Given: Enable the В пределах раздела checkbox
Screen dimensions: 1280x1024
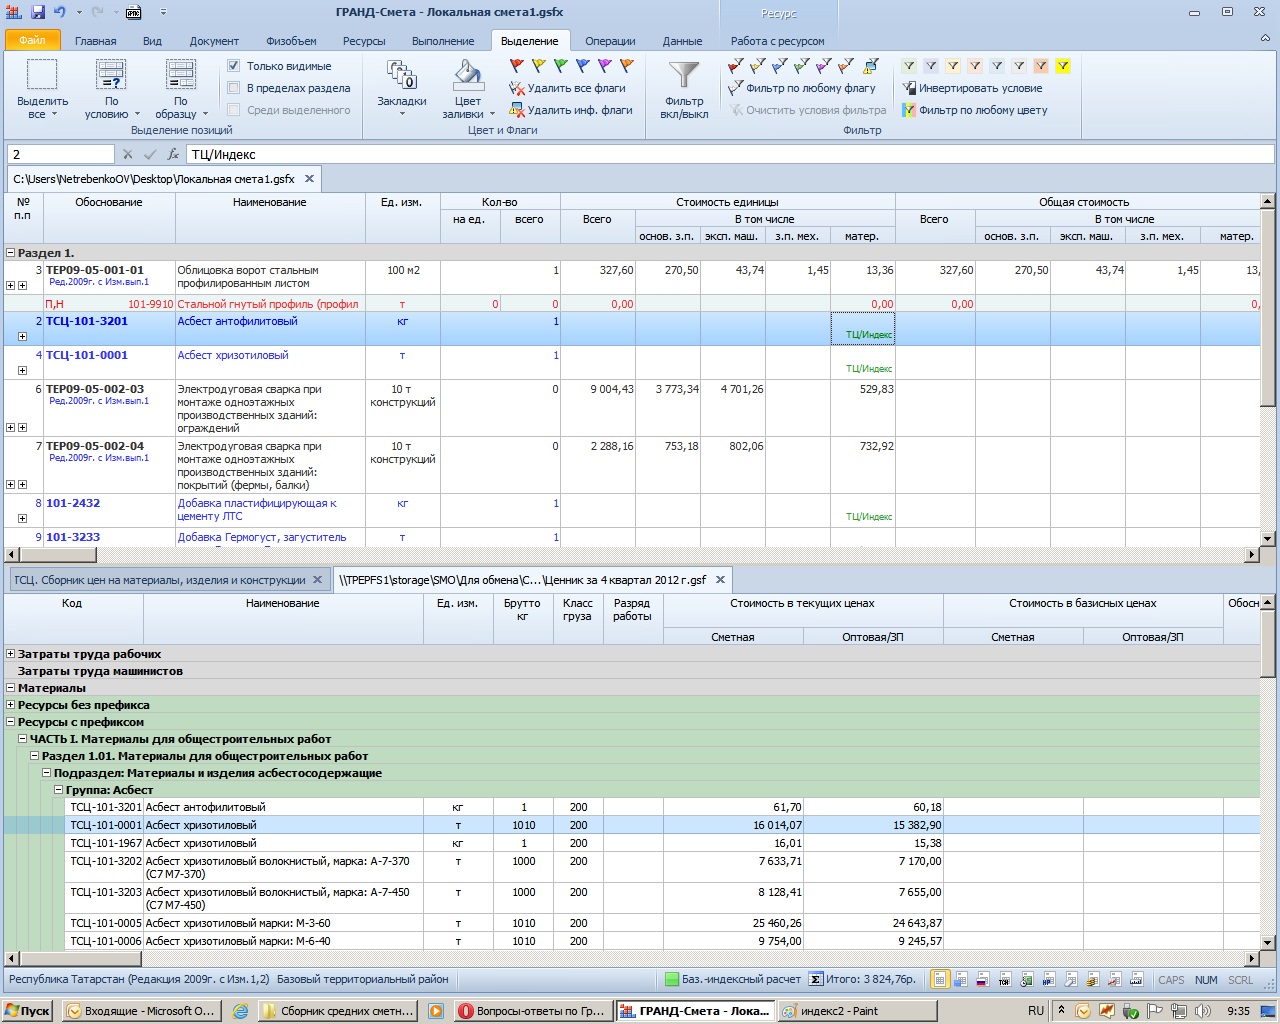Looking at the screenshot, I should click(234, 88).
